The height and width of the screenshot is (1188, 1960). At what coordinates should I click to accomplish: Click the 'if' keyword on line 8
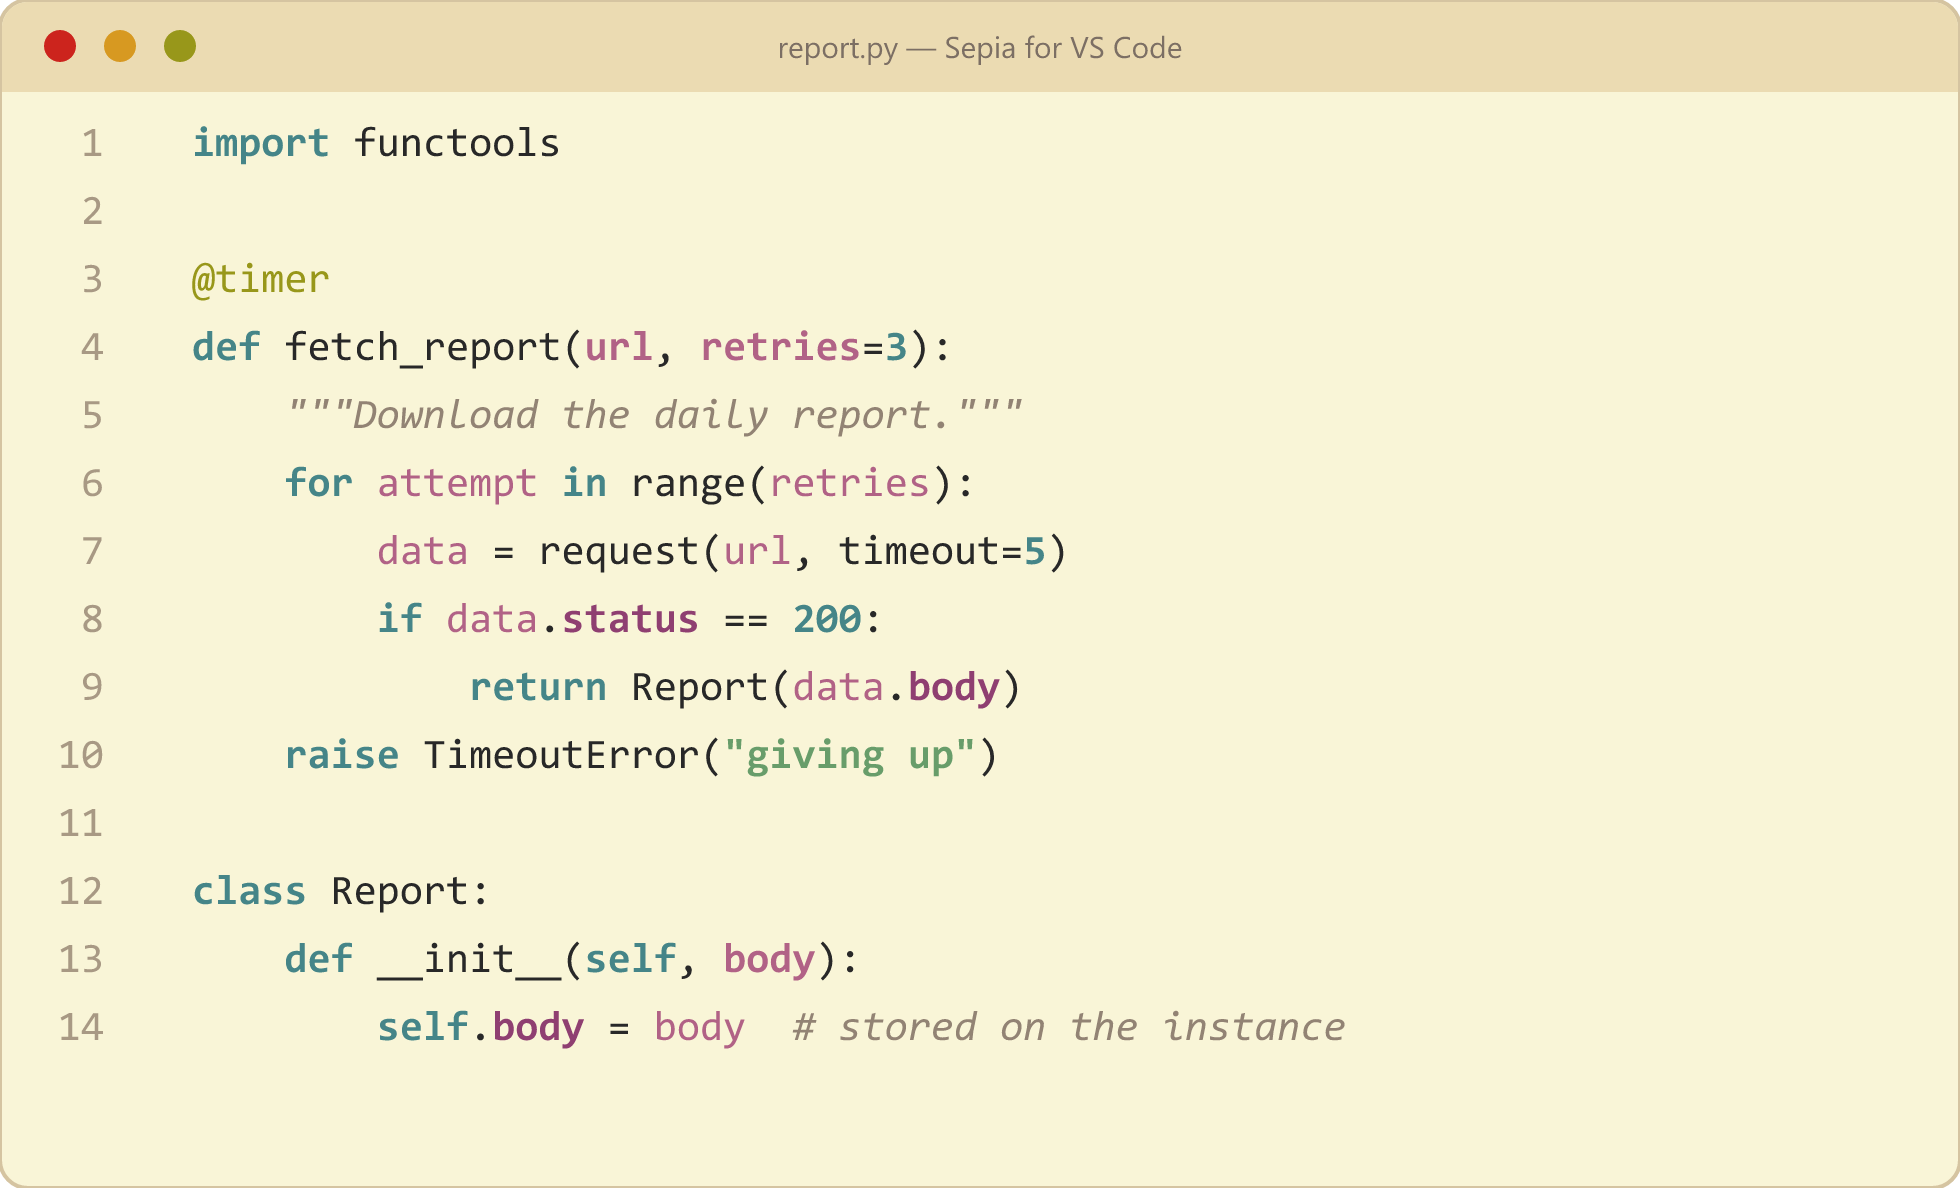[400, 619]
